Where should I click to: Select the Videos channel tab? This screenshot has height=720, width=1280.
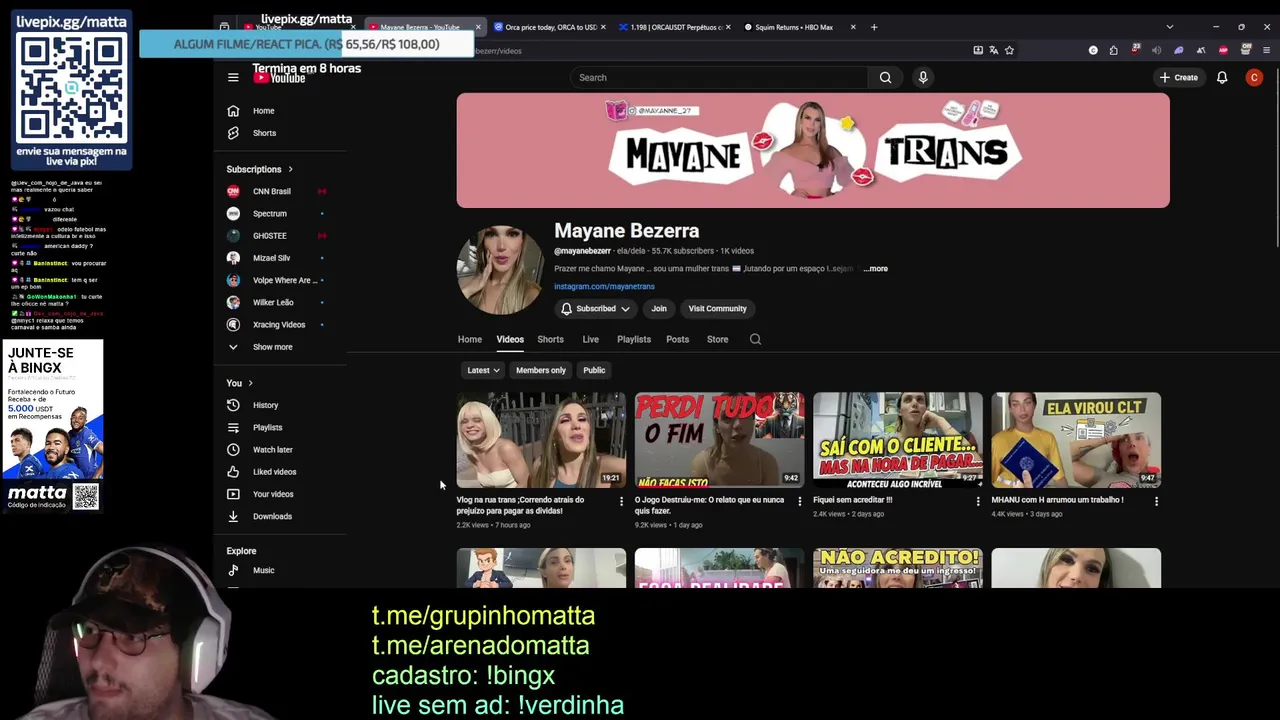pyautogui.click(x=510, y=339)
